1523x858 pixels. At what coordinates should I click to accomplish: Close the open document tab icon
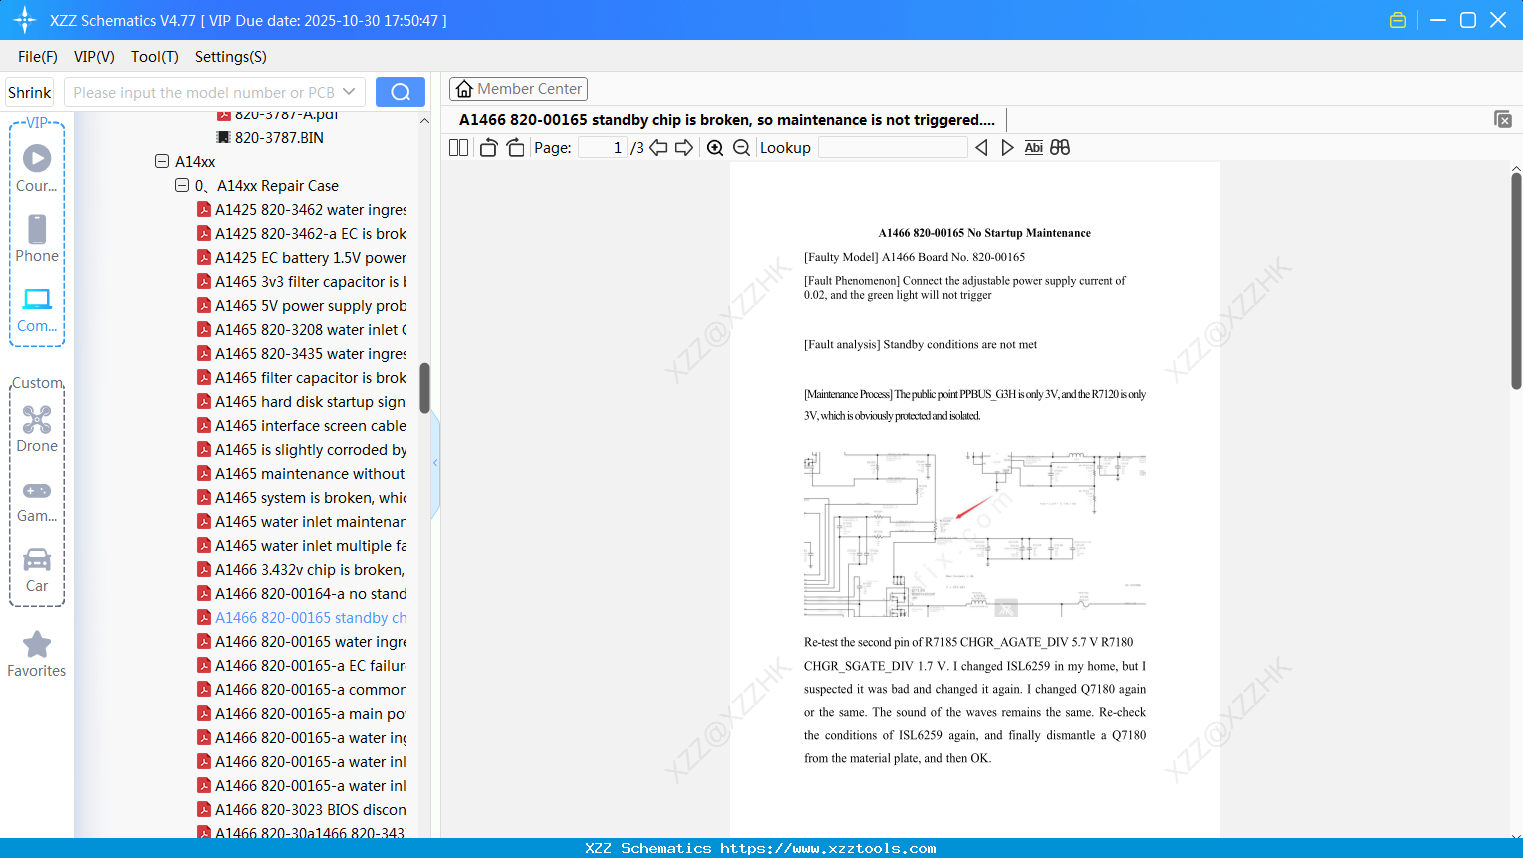pyautogui.click(x=1503, y=119)
